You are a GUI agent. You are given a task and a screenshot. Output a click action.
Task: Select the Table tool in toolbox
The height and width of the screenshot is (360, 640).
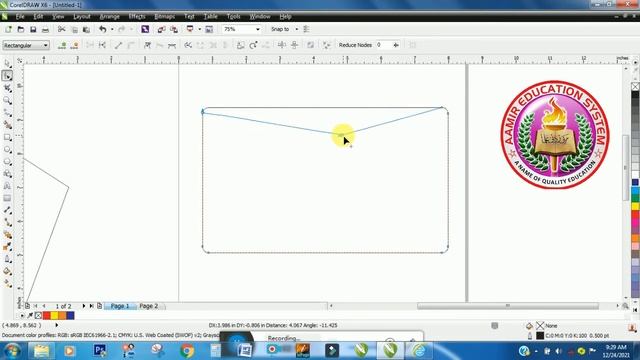click(x=7, y=198)
